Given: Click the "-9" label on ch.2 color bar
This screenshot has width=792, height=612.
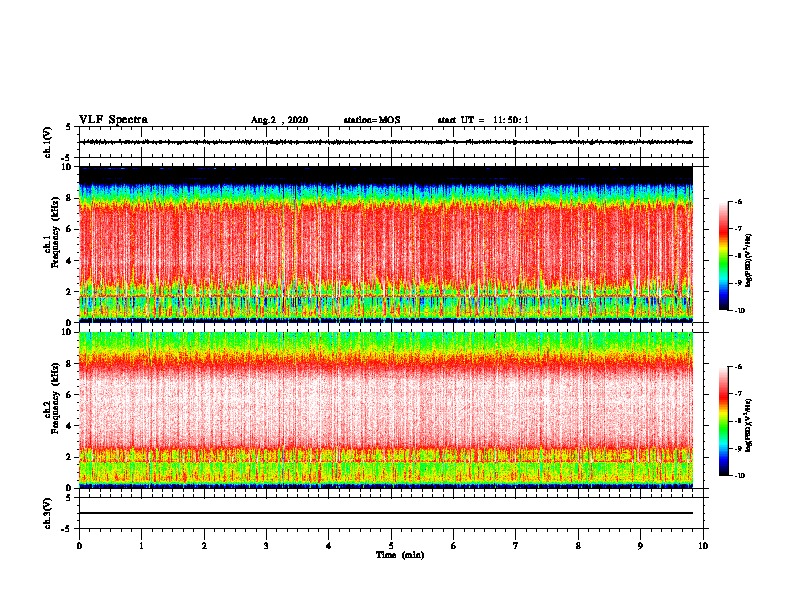Looking at the screenshot, I should tap(738, 448).
